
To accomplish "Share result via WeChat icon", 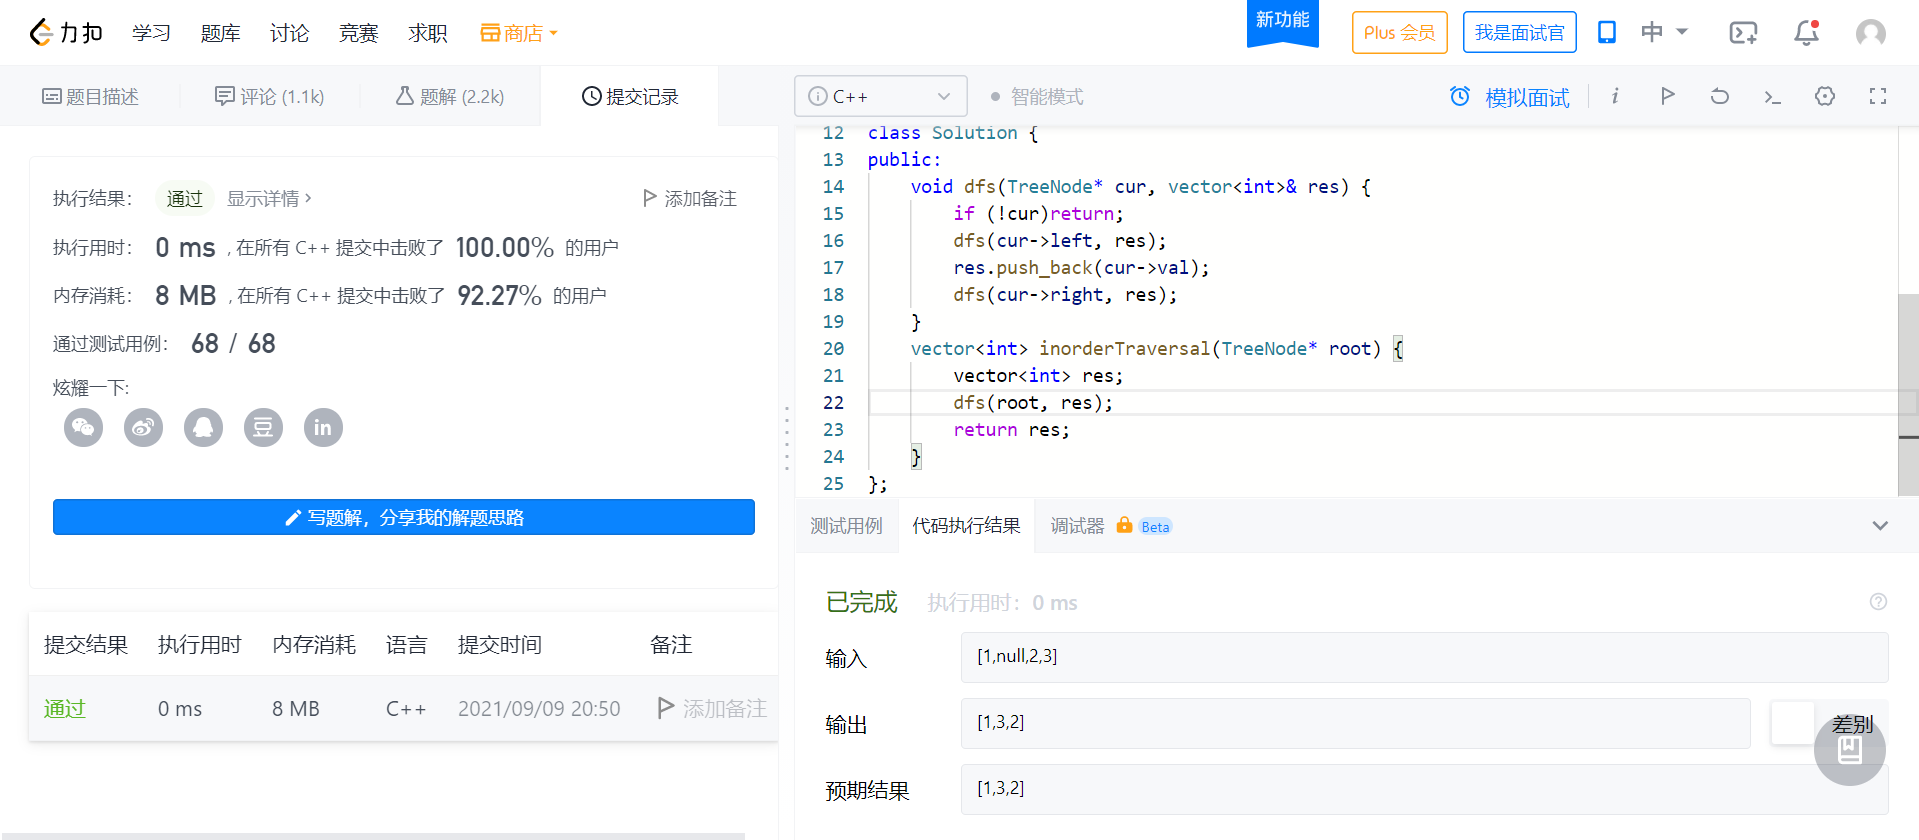I will (x=84, y=428).
